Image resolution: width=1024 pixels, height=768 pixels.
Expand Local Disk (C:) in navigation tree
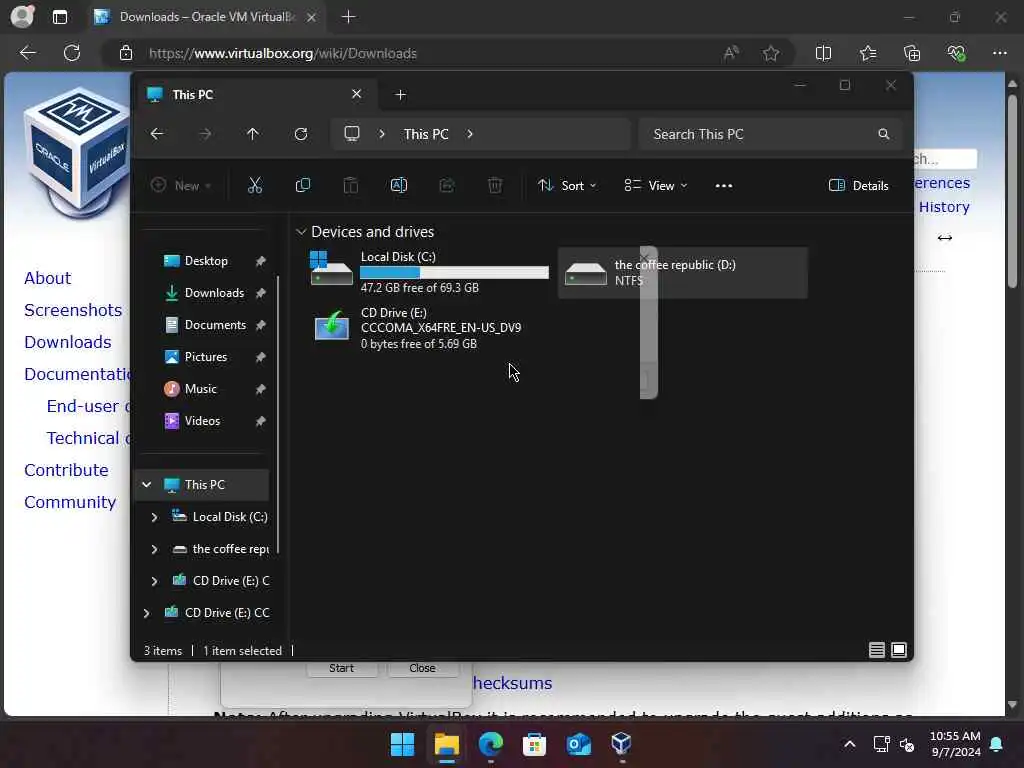[154, 517]
